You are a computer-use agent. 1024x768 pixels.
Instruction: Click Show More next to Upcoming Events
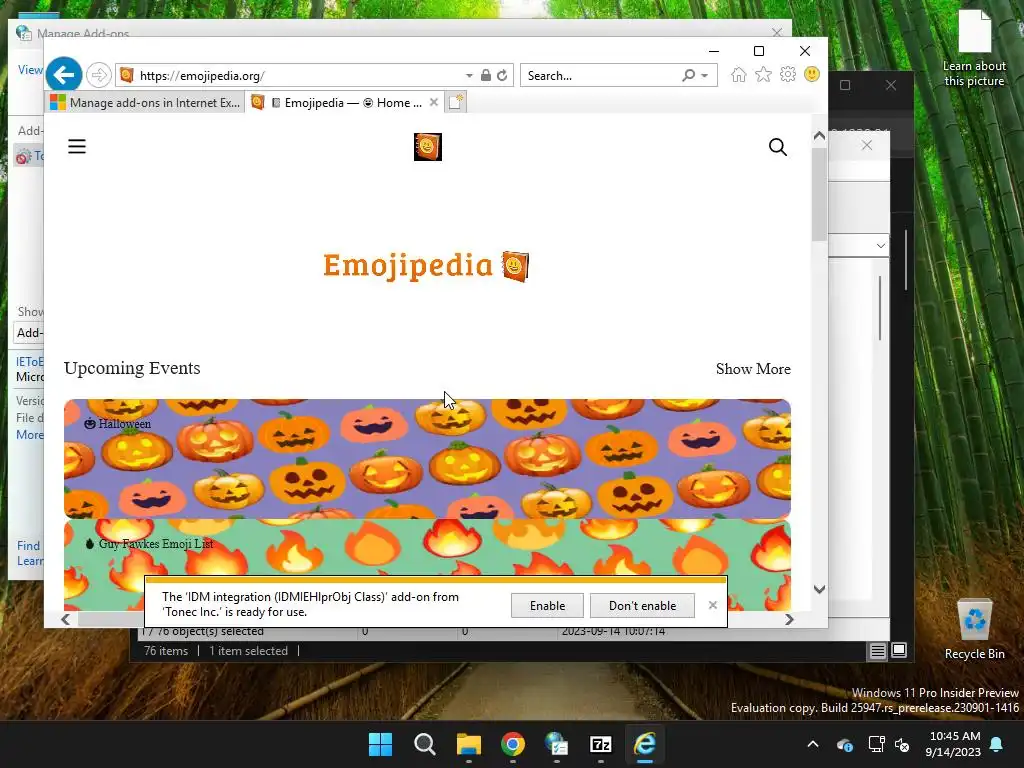pos(753,369)
